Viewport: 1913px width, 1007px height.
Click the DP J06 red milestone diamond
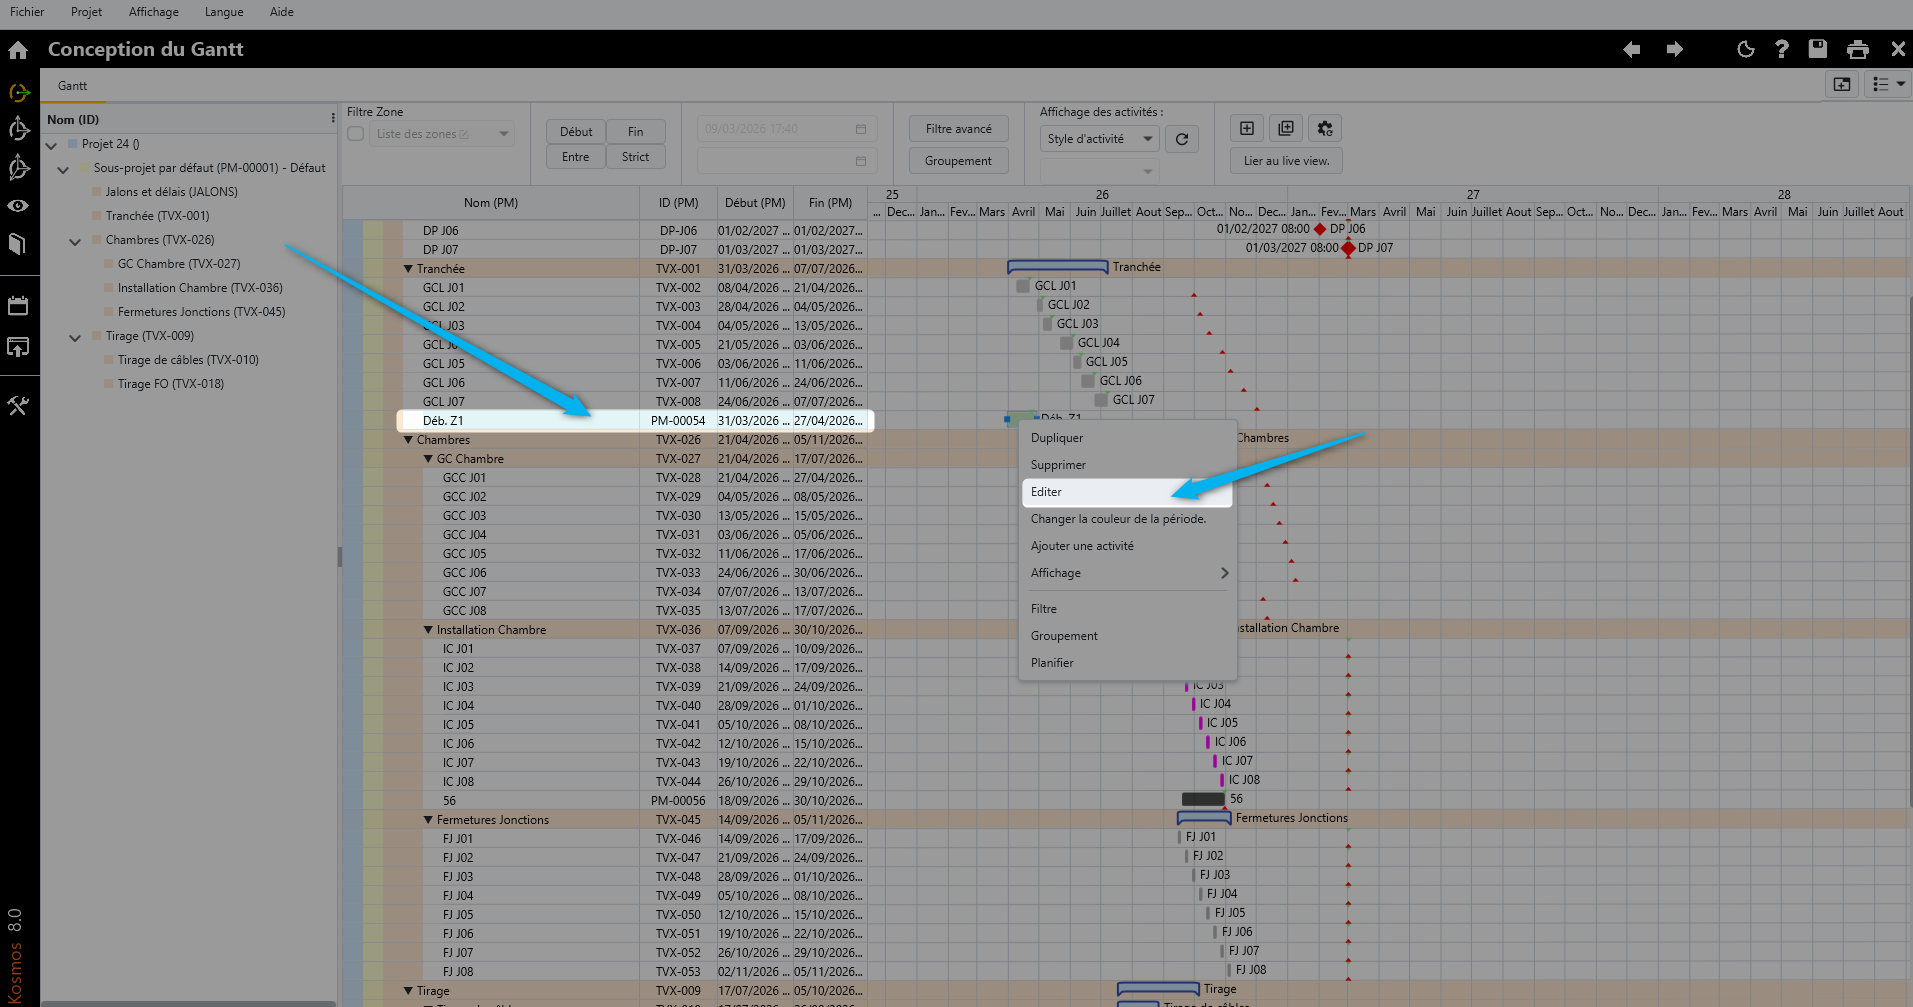1320,229
